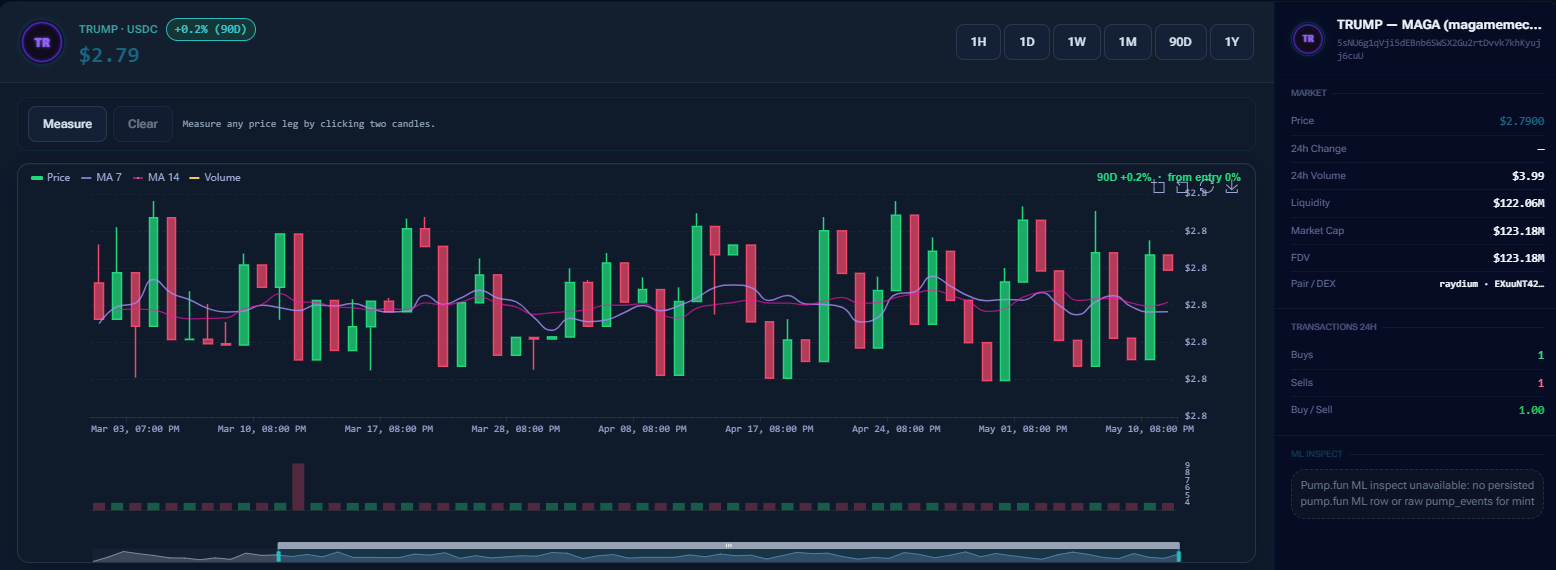This screenshot has height=570, width=1556.
Task: Click the 90D +0.2% from entry label
Action: 1168,177
